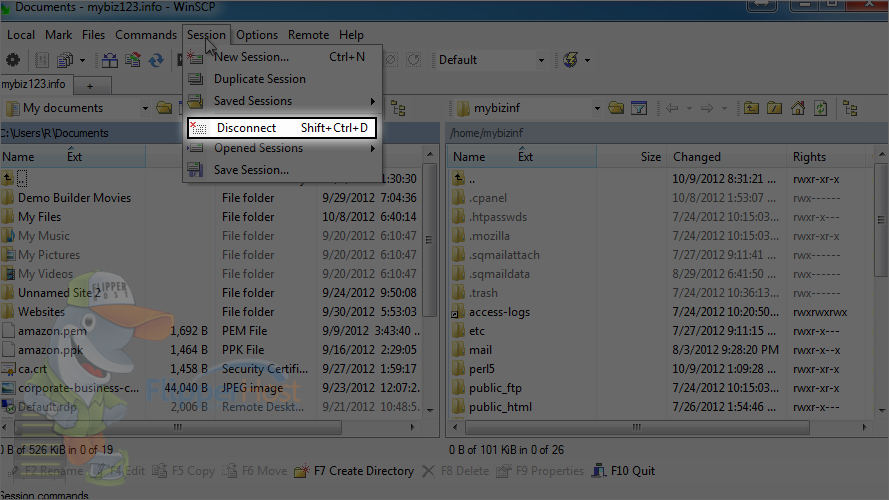Sort remote panel by Size column
This screenshot has height=500, width=889.
pyautogui.click(x=632, y=156)
